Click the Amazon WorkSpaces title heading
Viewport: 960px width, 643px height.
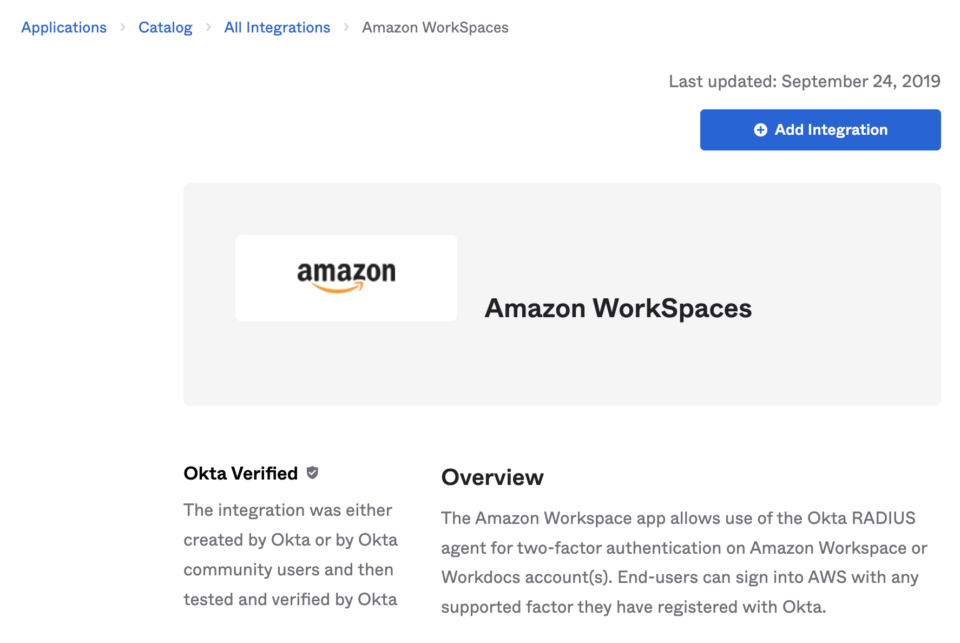pos(617,308)
